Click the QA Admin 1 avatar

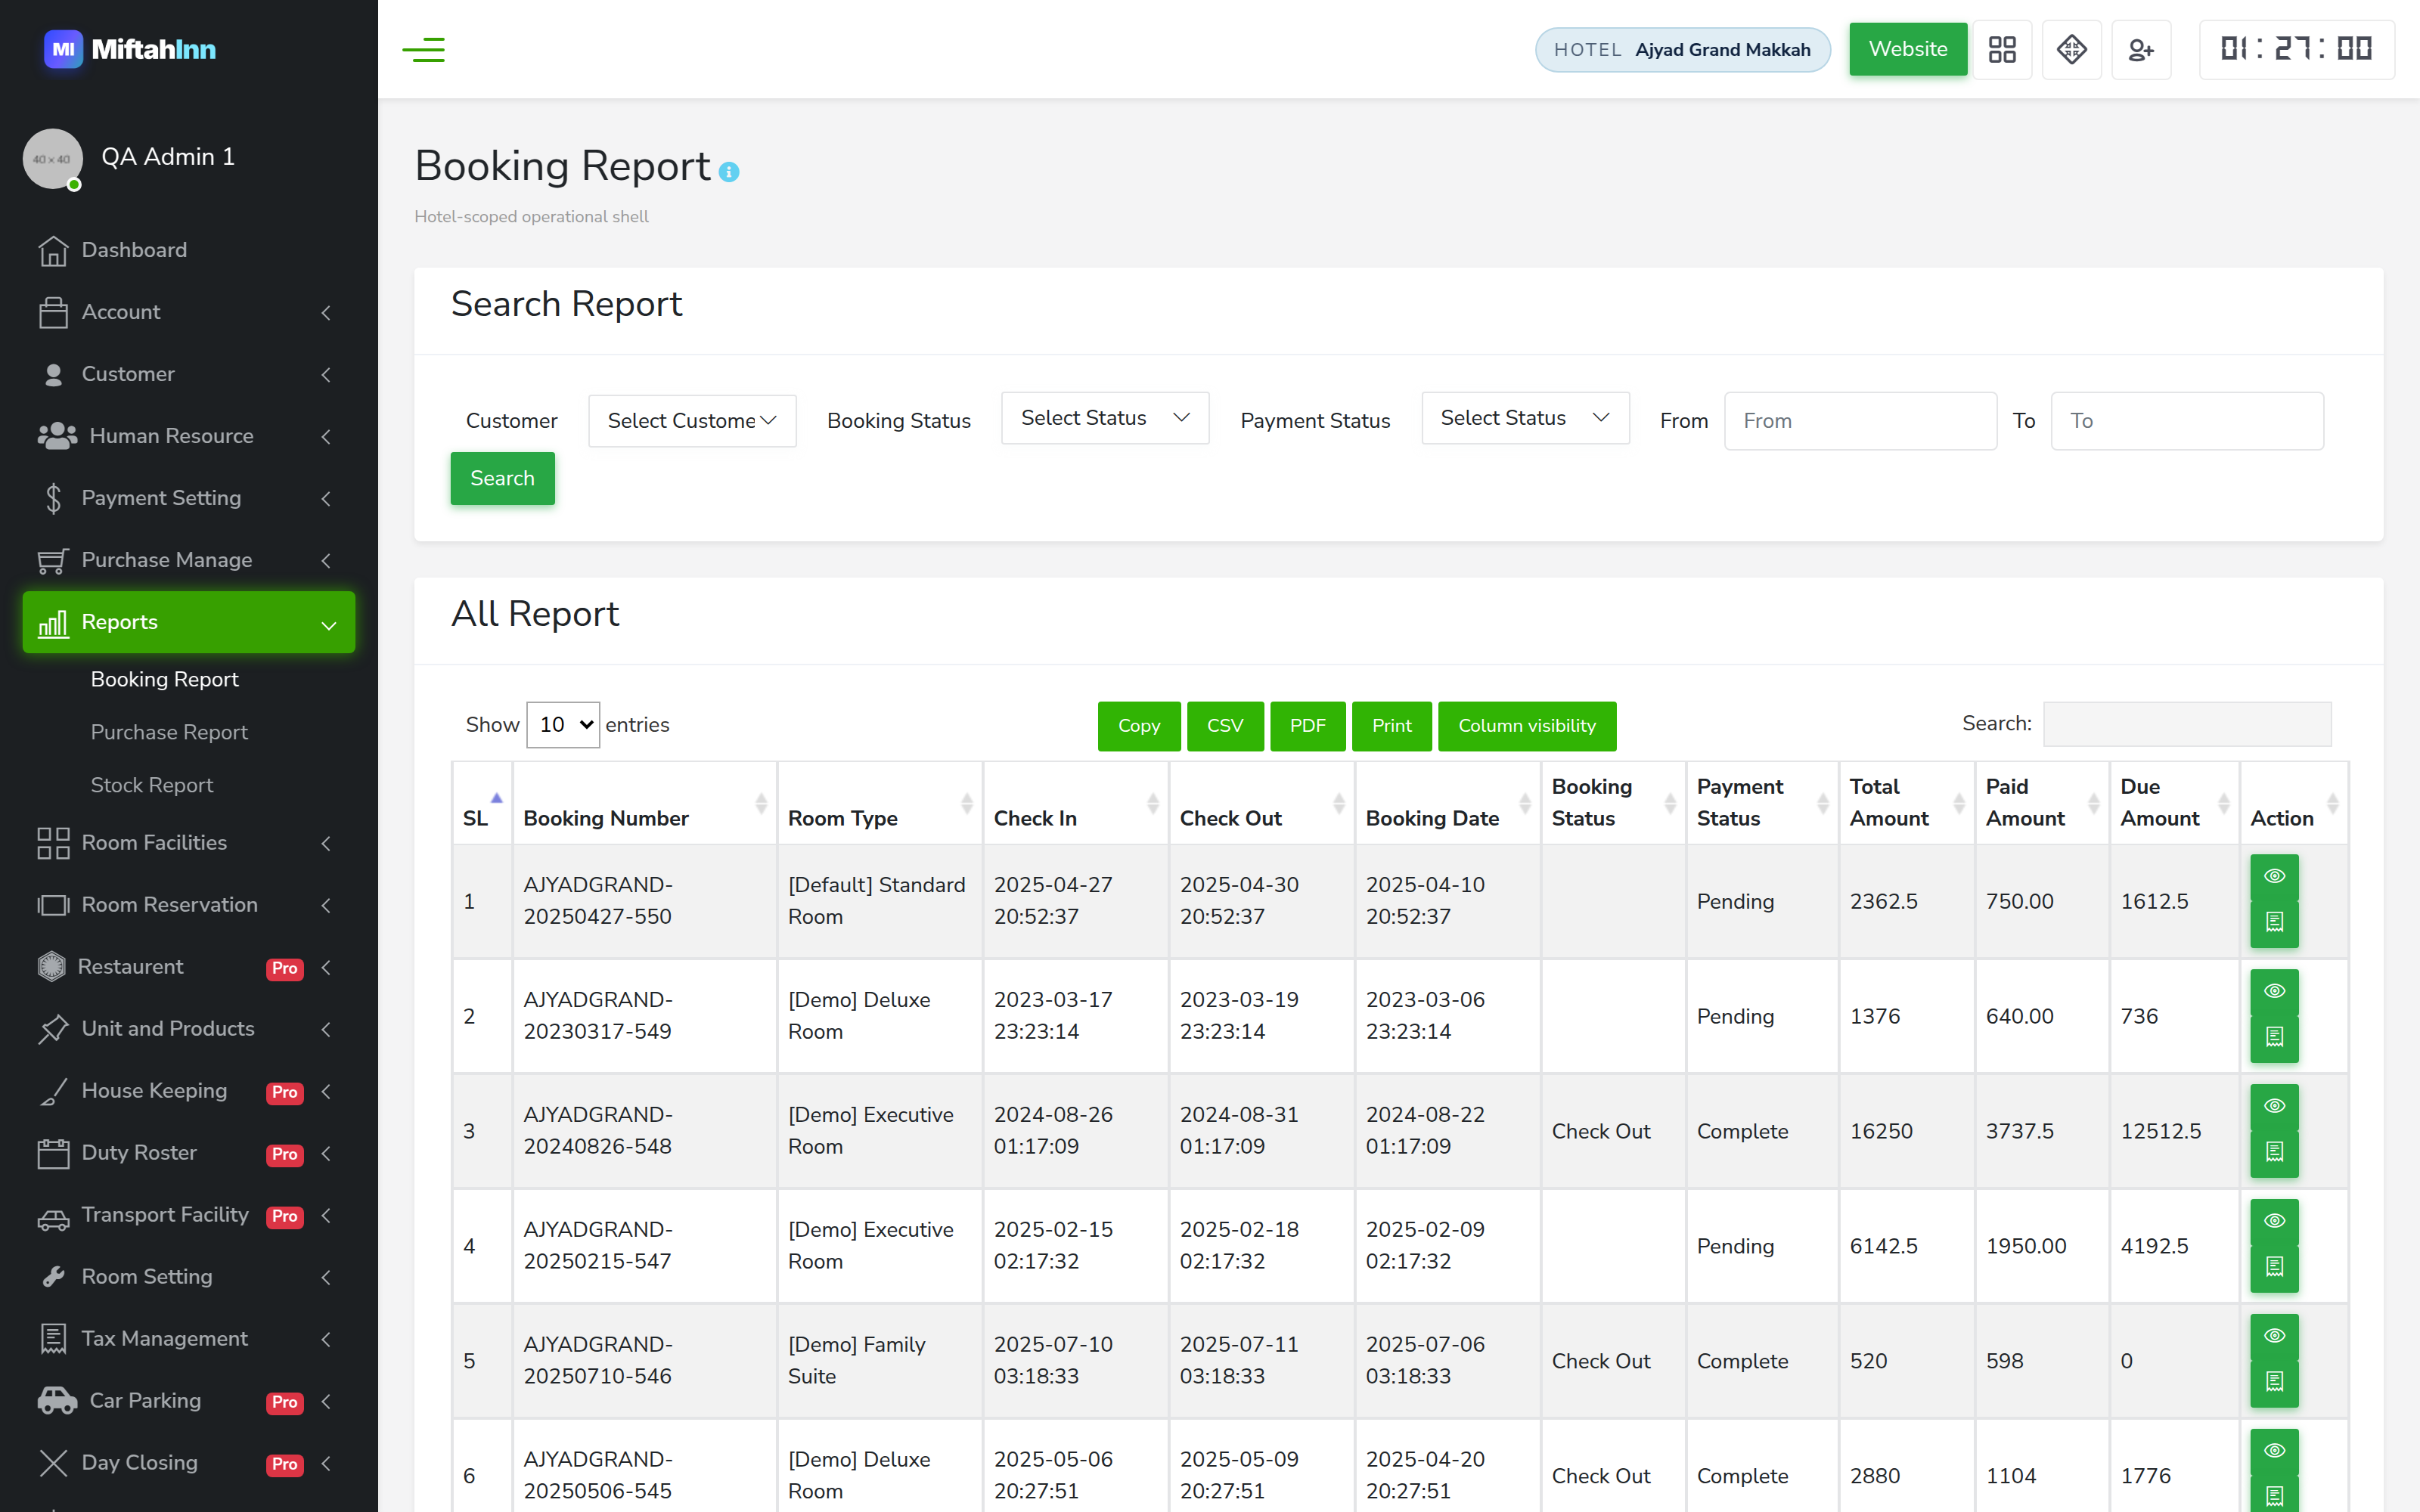tap(52, 158)
